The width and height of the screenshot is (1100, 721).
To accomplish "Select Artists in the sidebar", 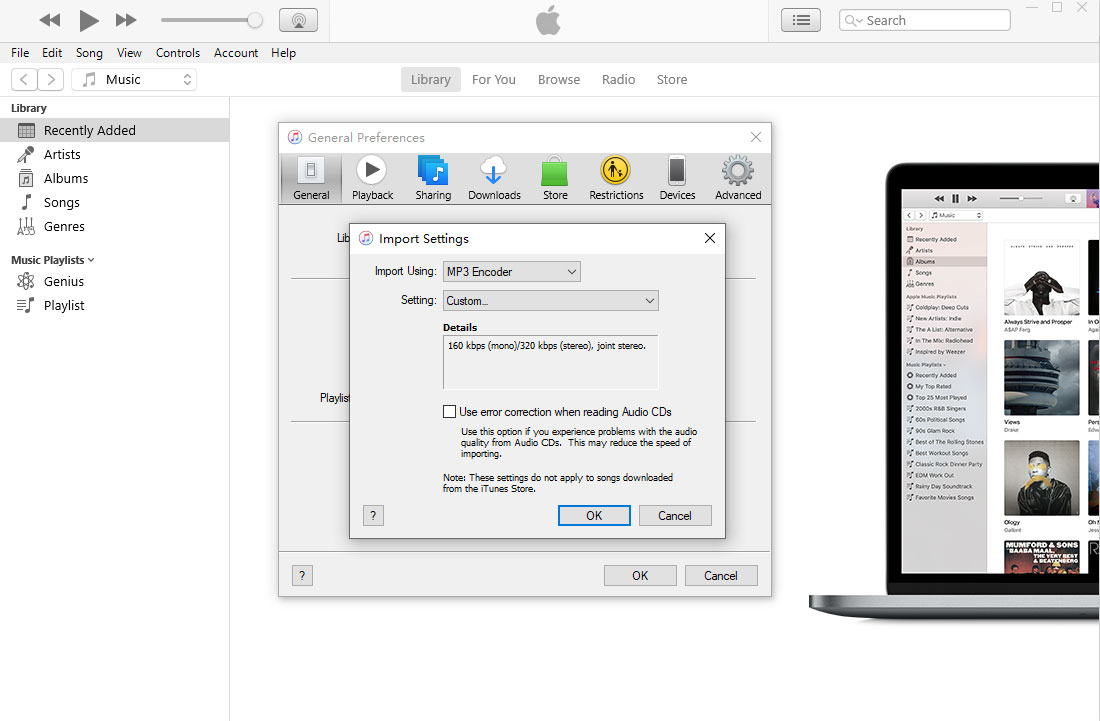I will tap(114, 154).
